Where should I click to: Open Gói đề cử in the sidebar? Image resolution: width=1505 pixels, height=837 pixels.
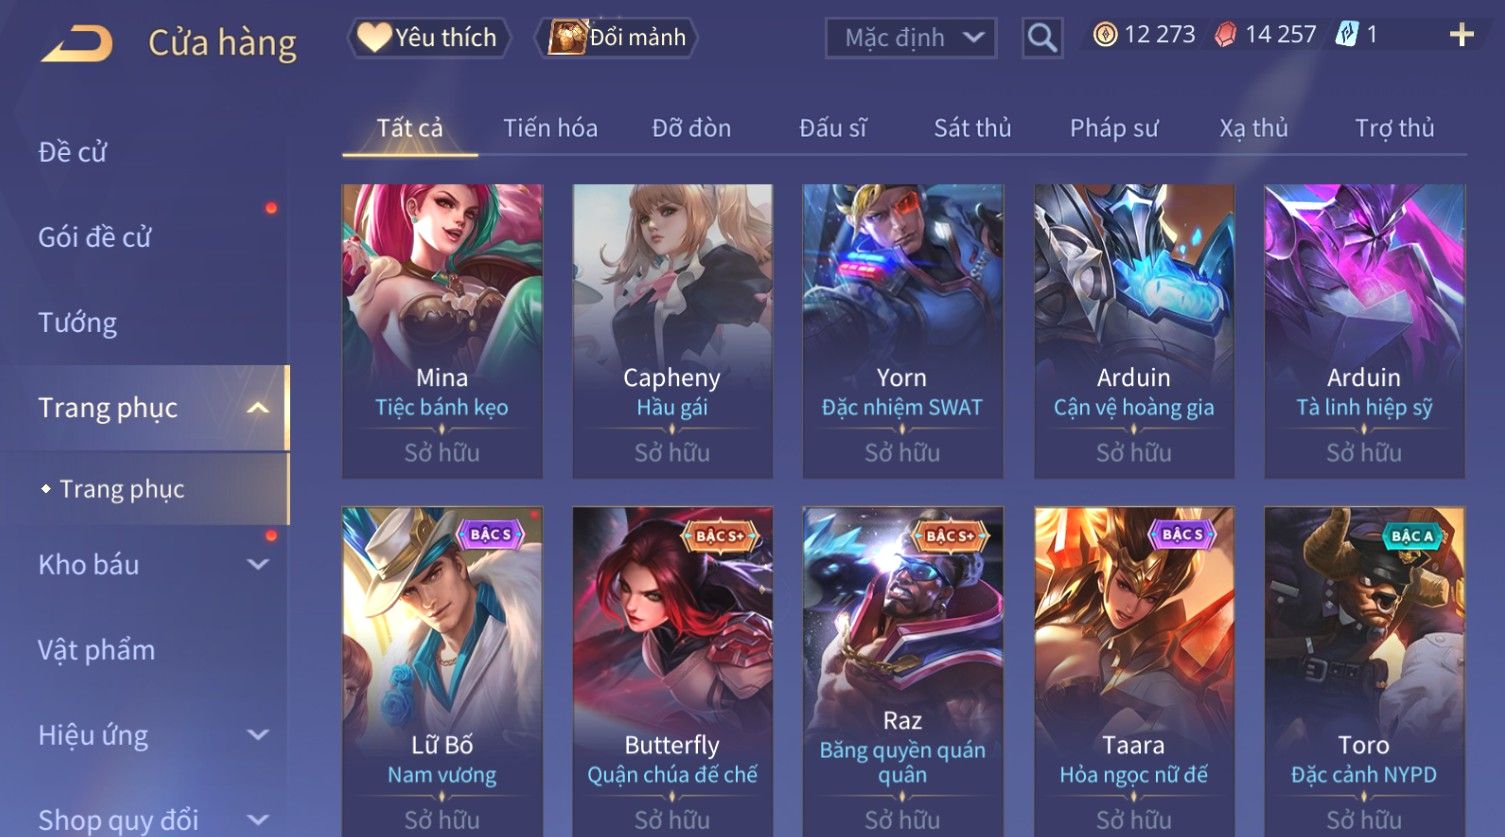click(x=95, y=238)
